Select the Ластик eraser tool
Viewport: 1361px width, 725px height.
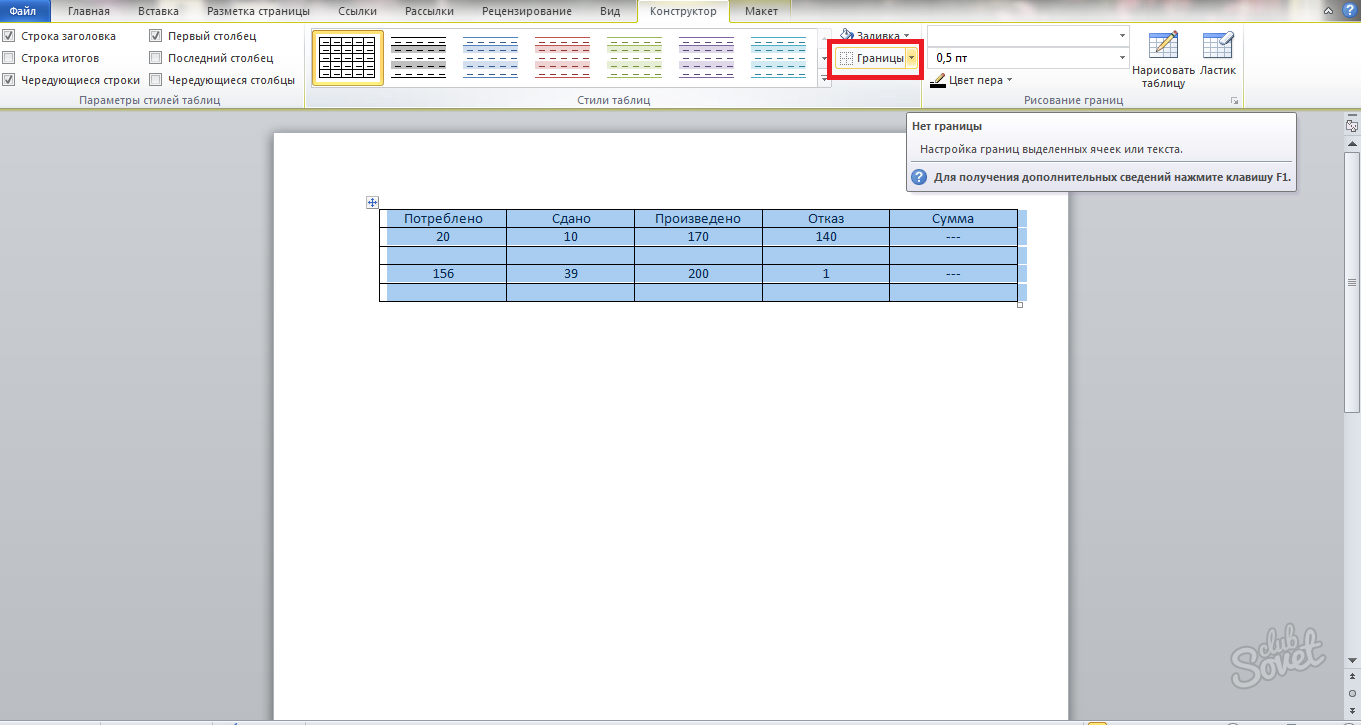[x=1218, y=52]
